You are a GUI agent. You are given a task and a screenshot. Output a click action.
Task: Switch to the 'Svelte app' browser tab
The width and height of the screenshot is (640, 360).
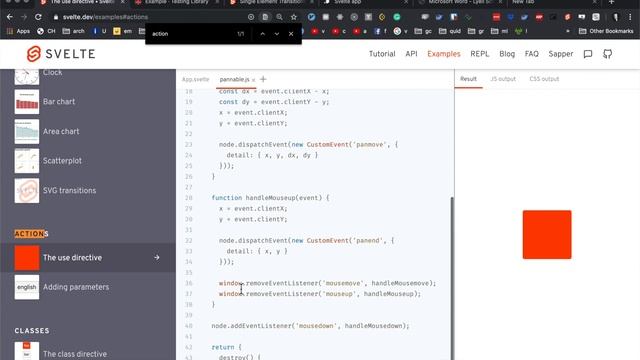click(x=348, y=2)
